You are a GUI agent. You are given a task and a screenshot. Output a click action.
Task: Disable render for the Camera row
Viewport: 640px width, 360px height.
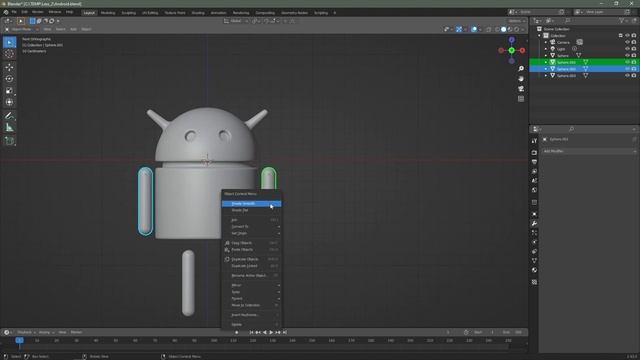pyautogui.click(x=633, y=42)
